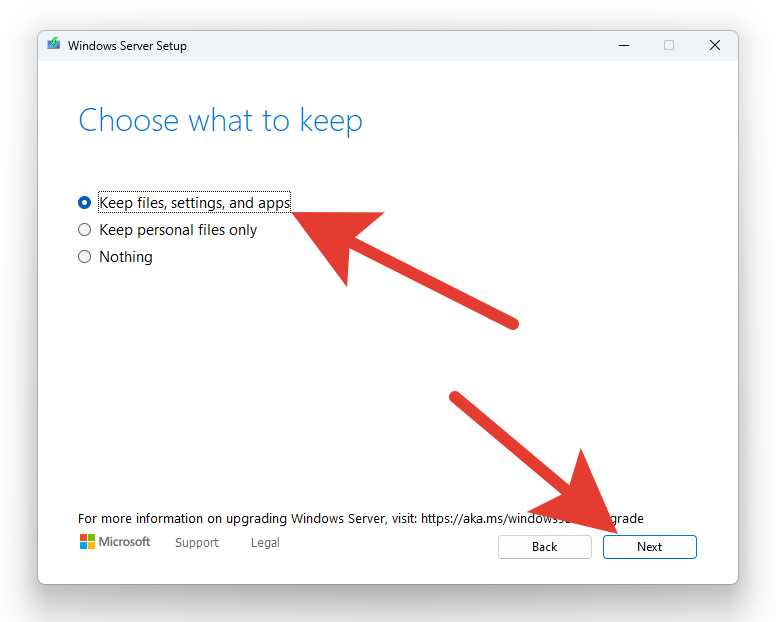Screen dimensions: 776x622
Task: Go Back to previous setup step
Action: (544, 547)
